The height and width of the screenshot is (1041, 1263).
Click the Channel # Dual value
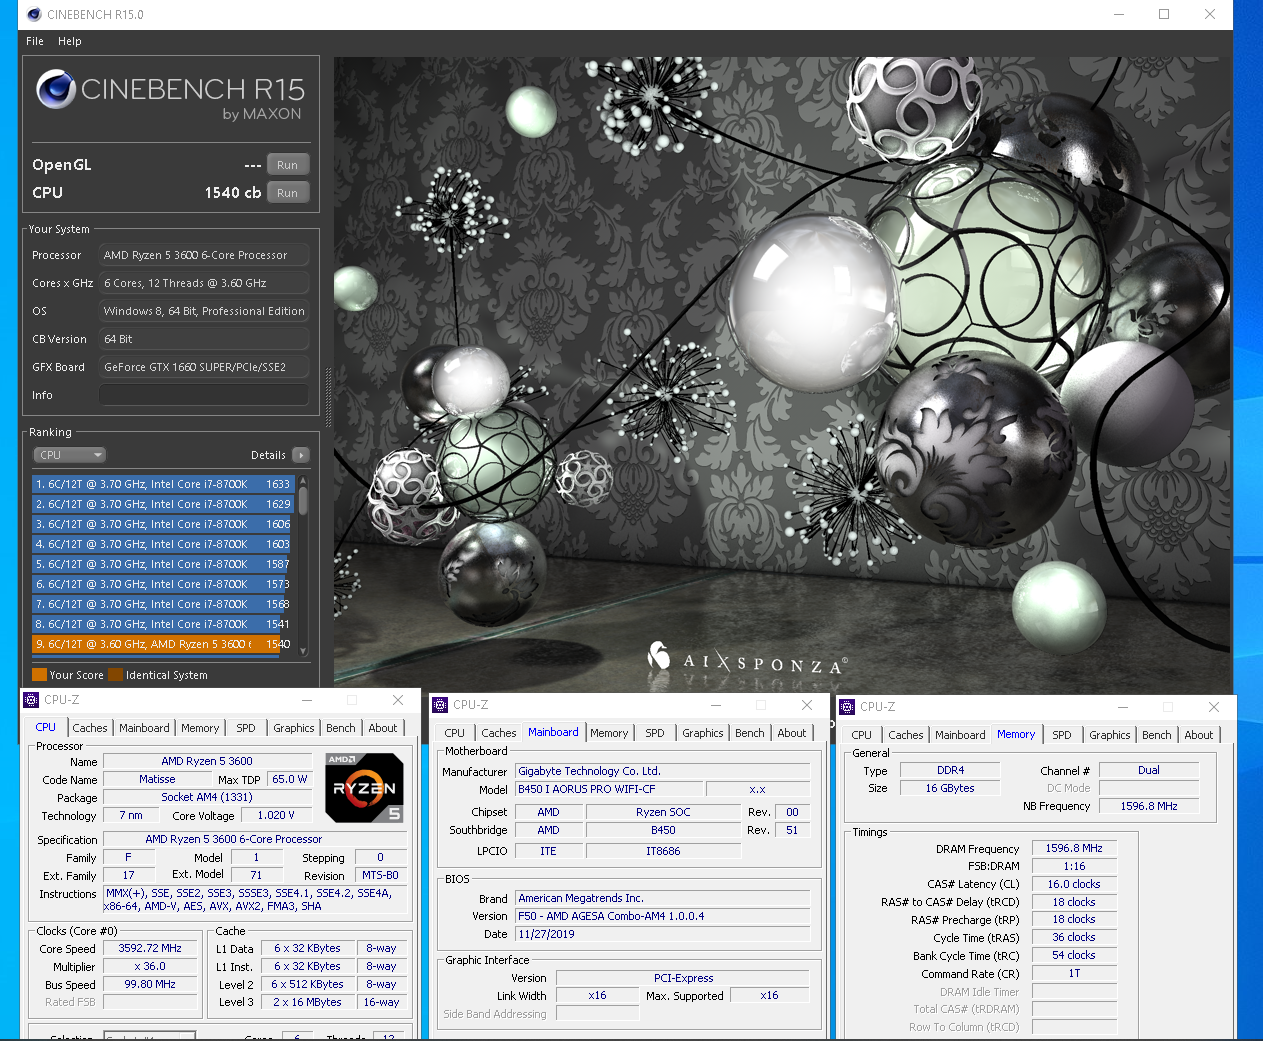(x=1149, y=770)
